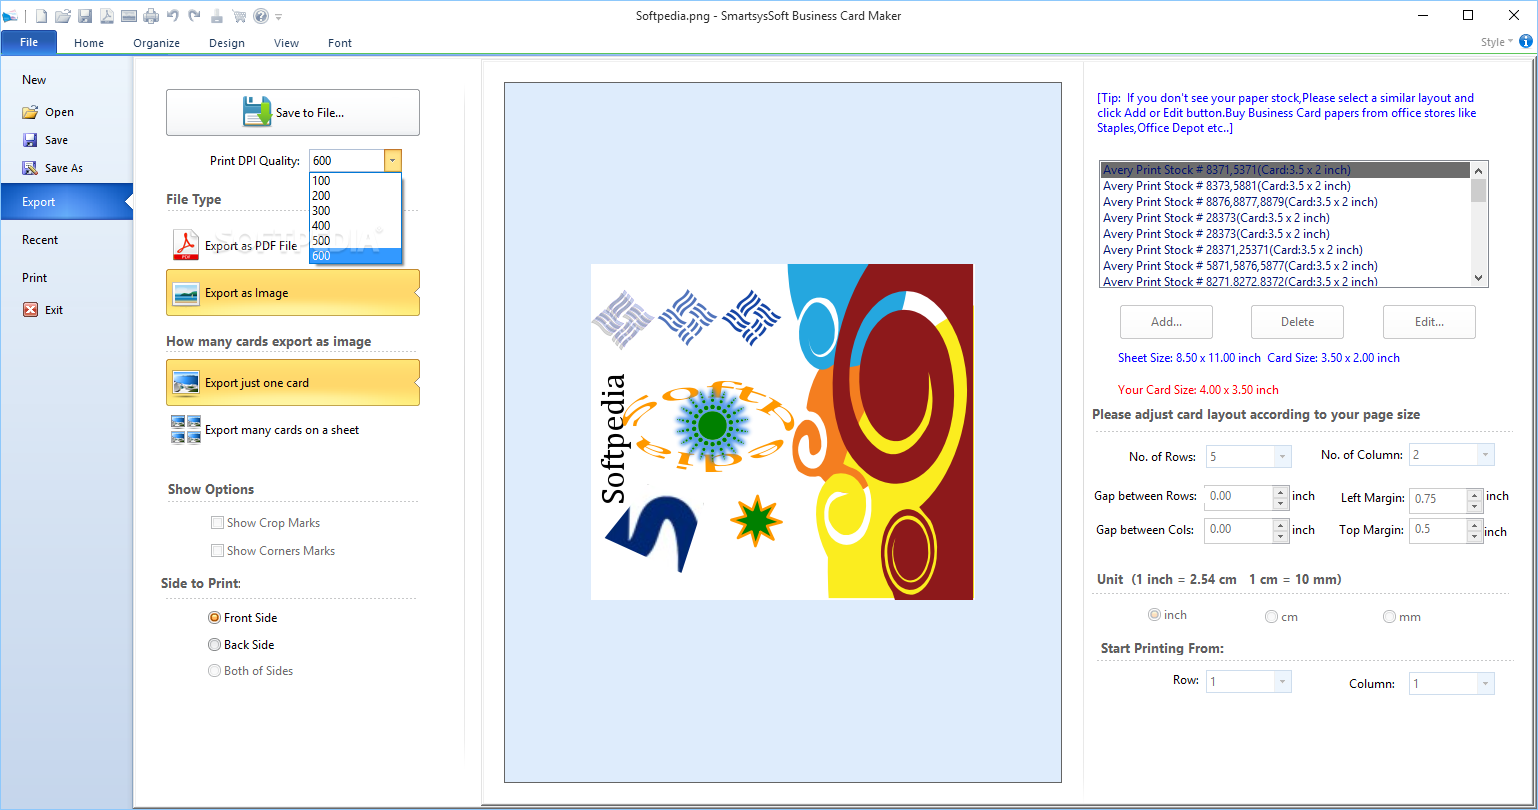Screen dimensions: 1538x810
Task: Select Avery Print Stock # 5871,5876,5877 row
Action: pos(1285,266)
